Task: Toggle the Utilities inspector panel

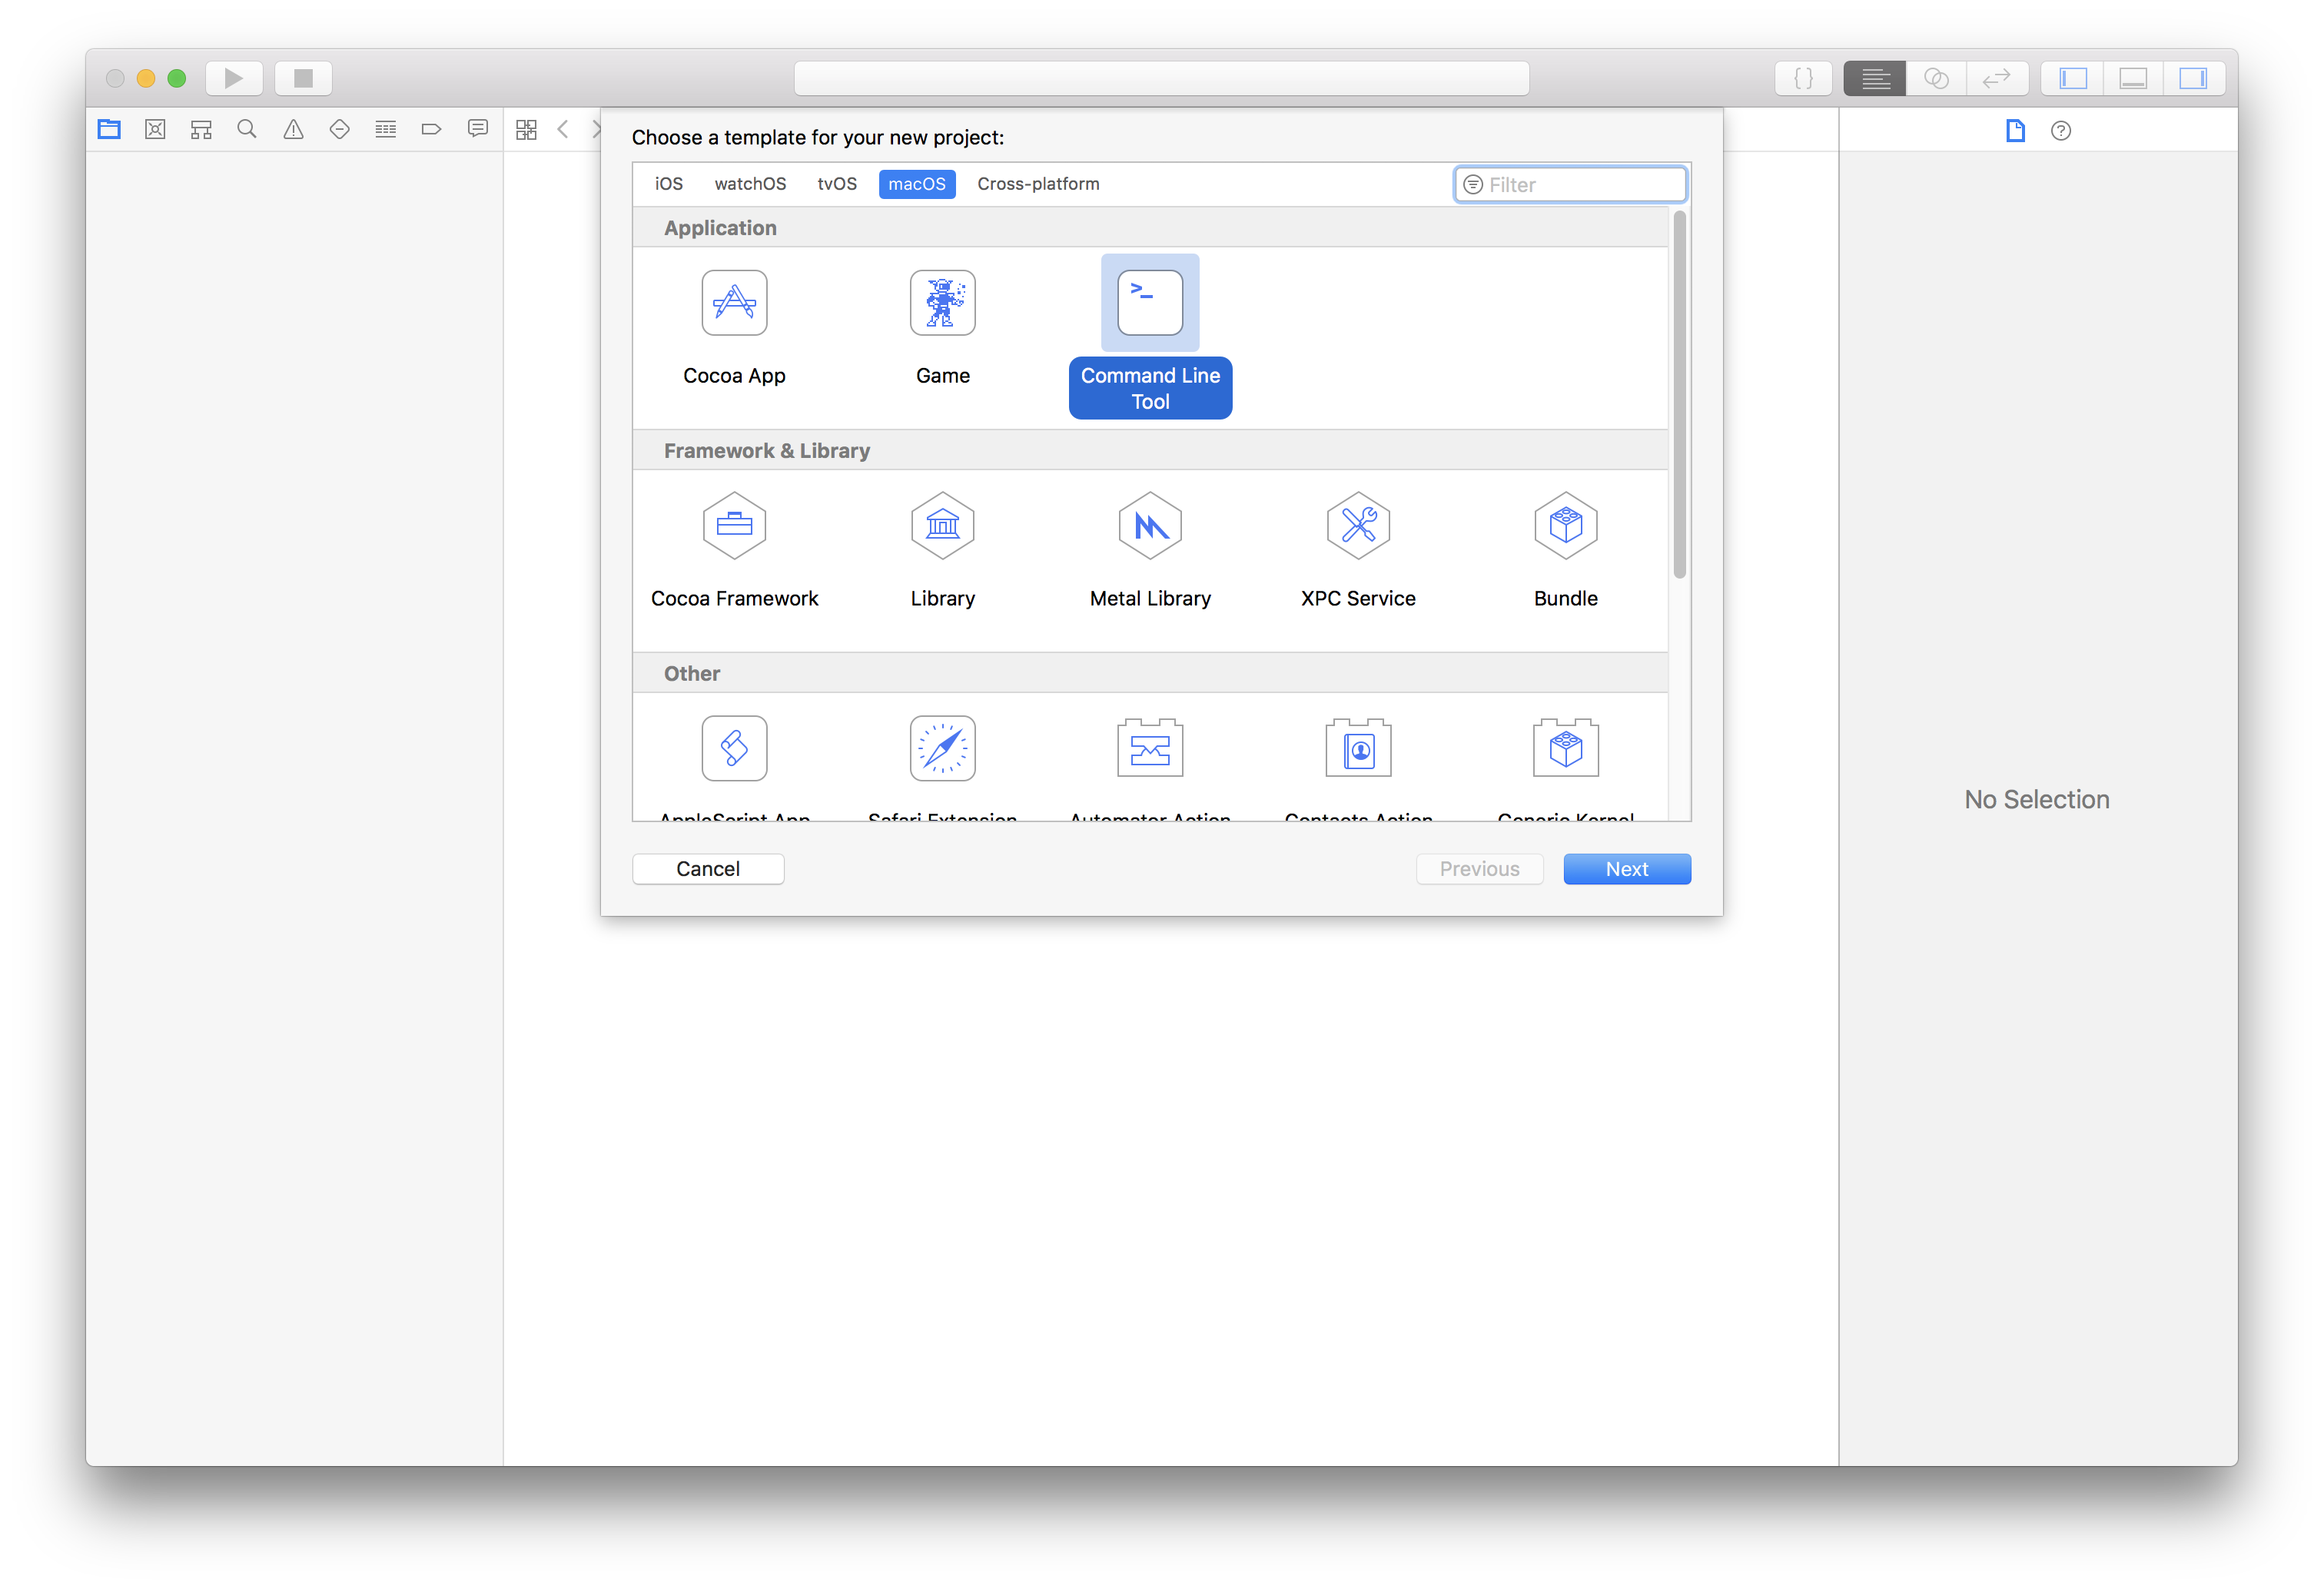Action: click(x=2193, y=78)
